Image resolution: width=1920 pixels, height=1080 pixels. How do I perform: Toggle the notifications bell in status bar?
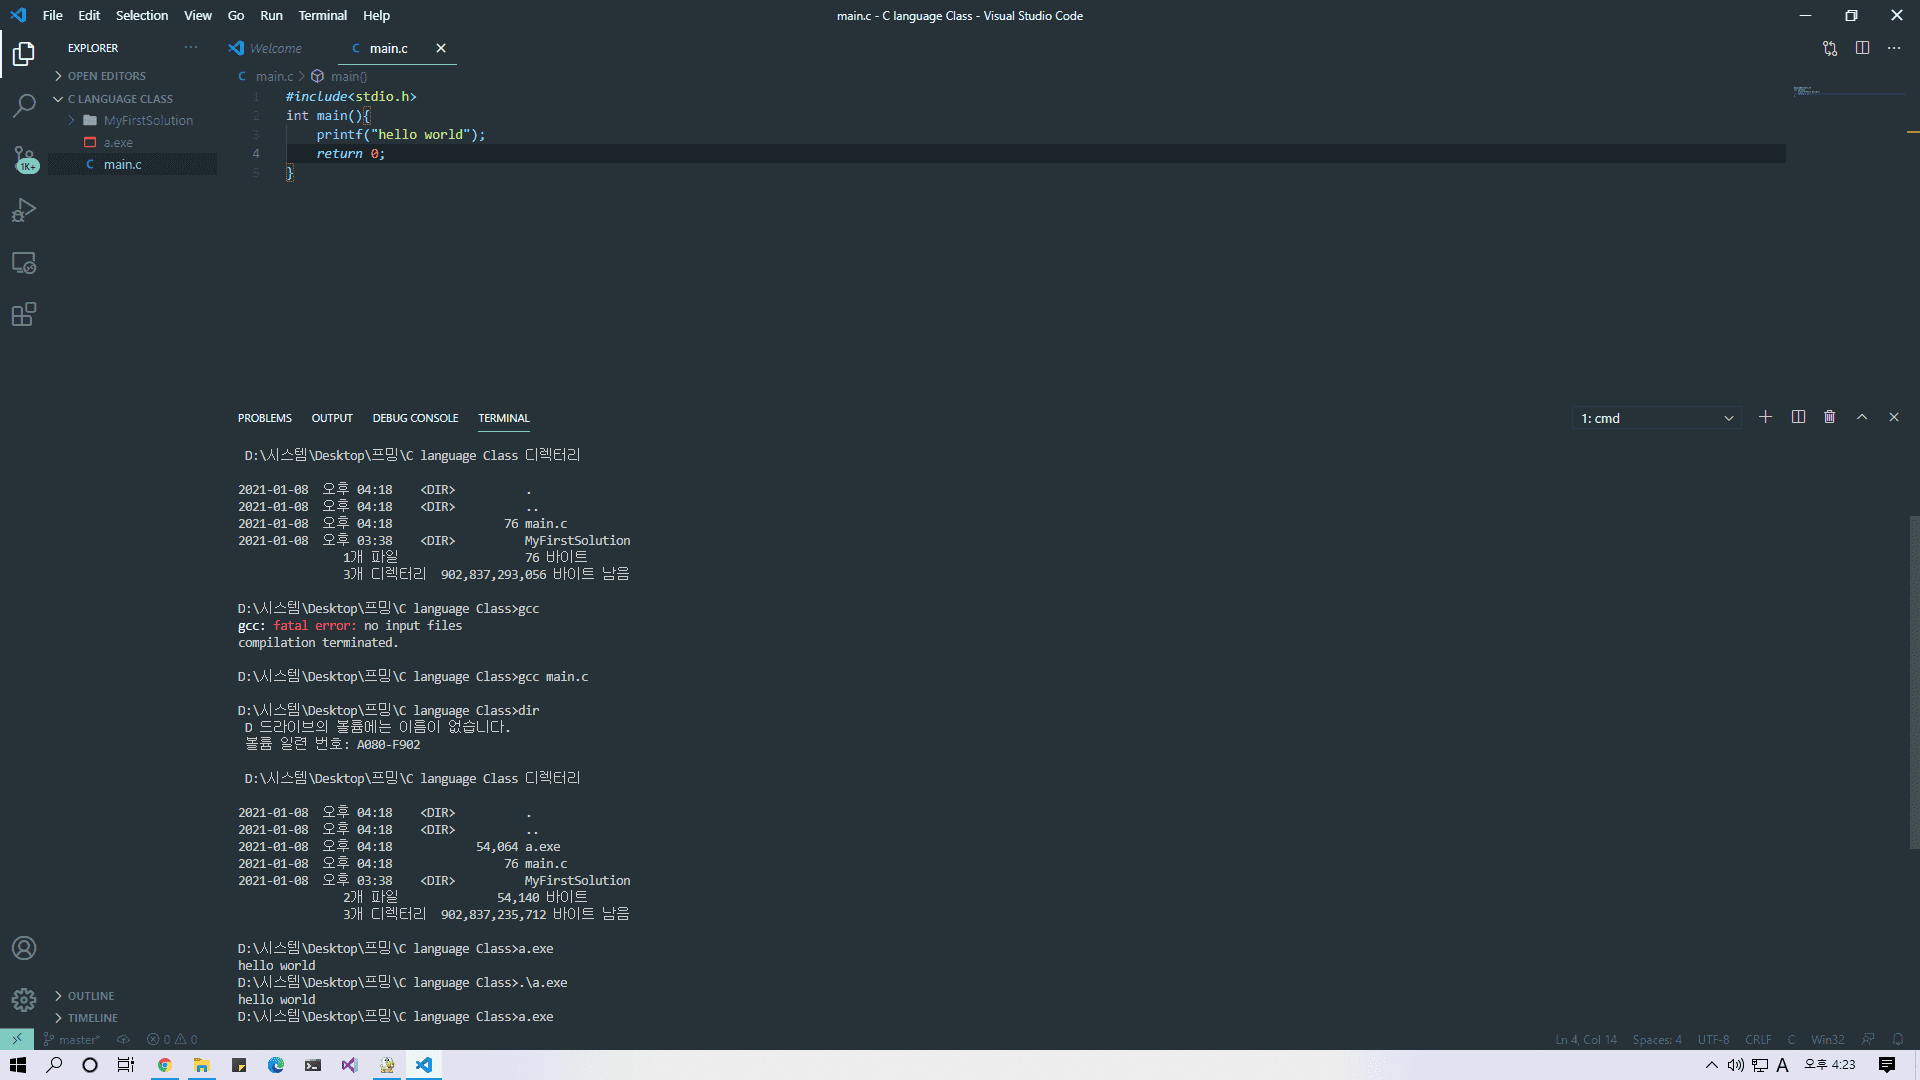1897,1039
